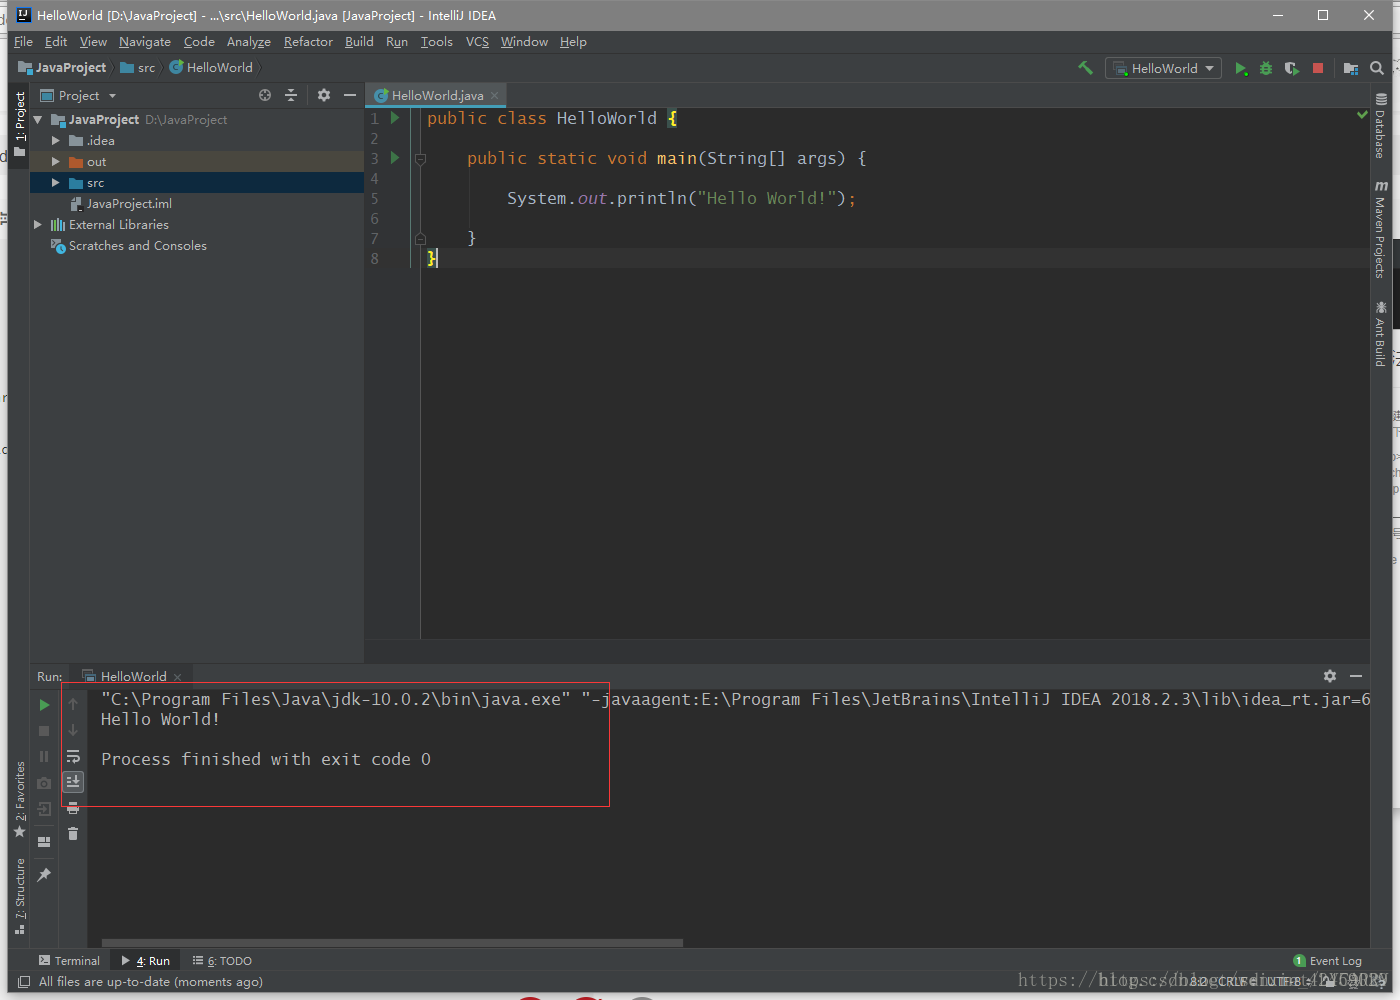The image size is (1400, 1000).
Task: Hide the Run tool window
Action: click(1356, 676)
